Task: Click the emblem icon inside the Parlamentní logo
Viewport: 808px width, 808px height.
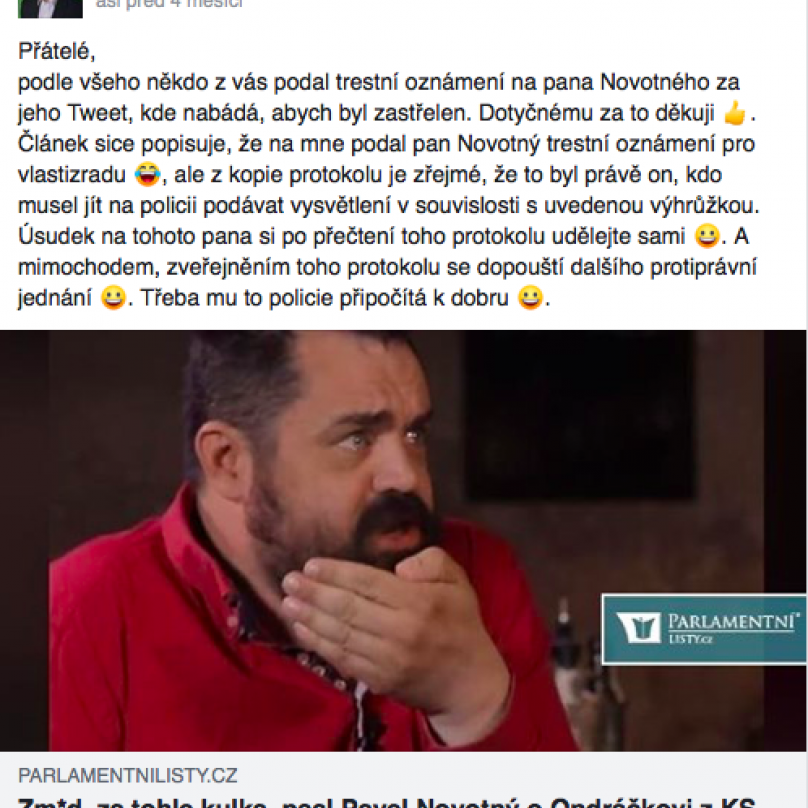Action: coord(639,628)
